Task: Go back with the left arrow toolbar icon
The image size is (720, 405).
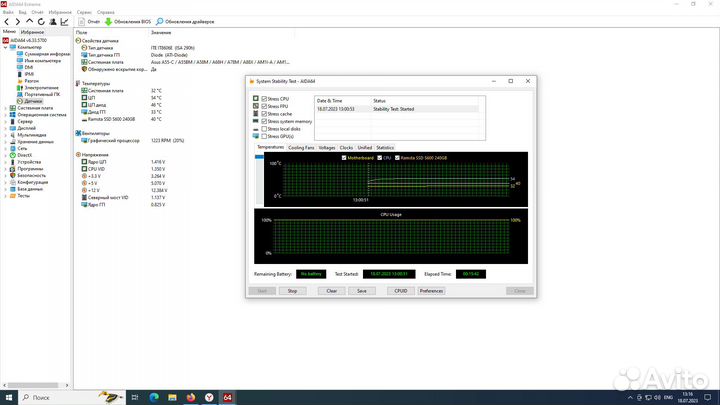Action: (6, 22)
